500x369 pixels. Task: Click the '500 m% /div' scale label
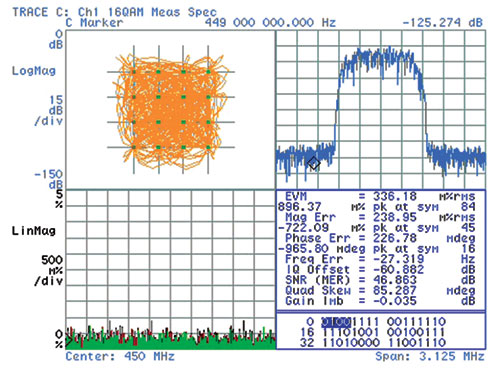click(49, 270)
